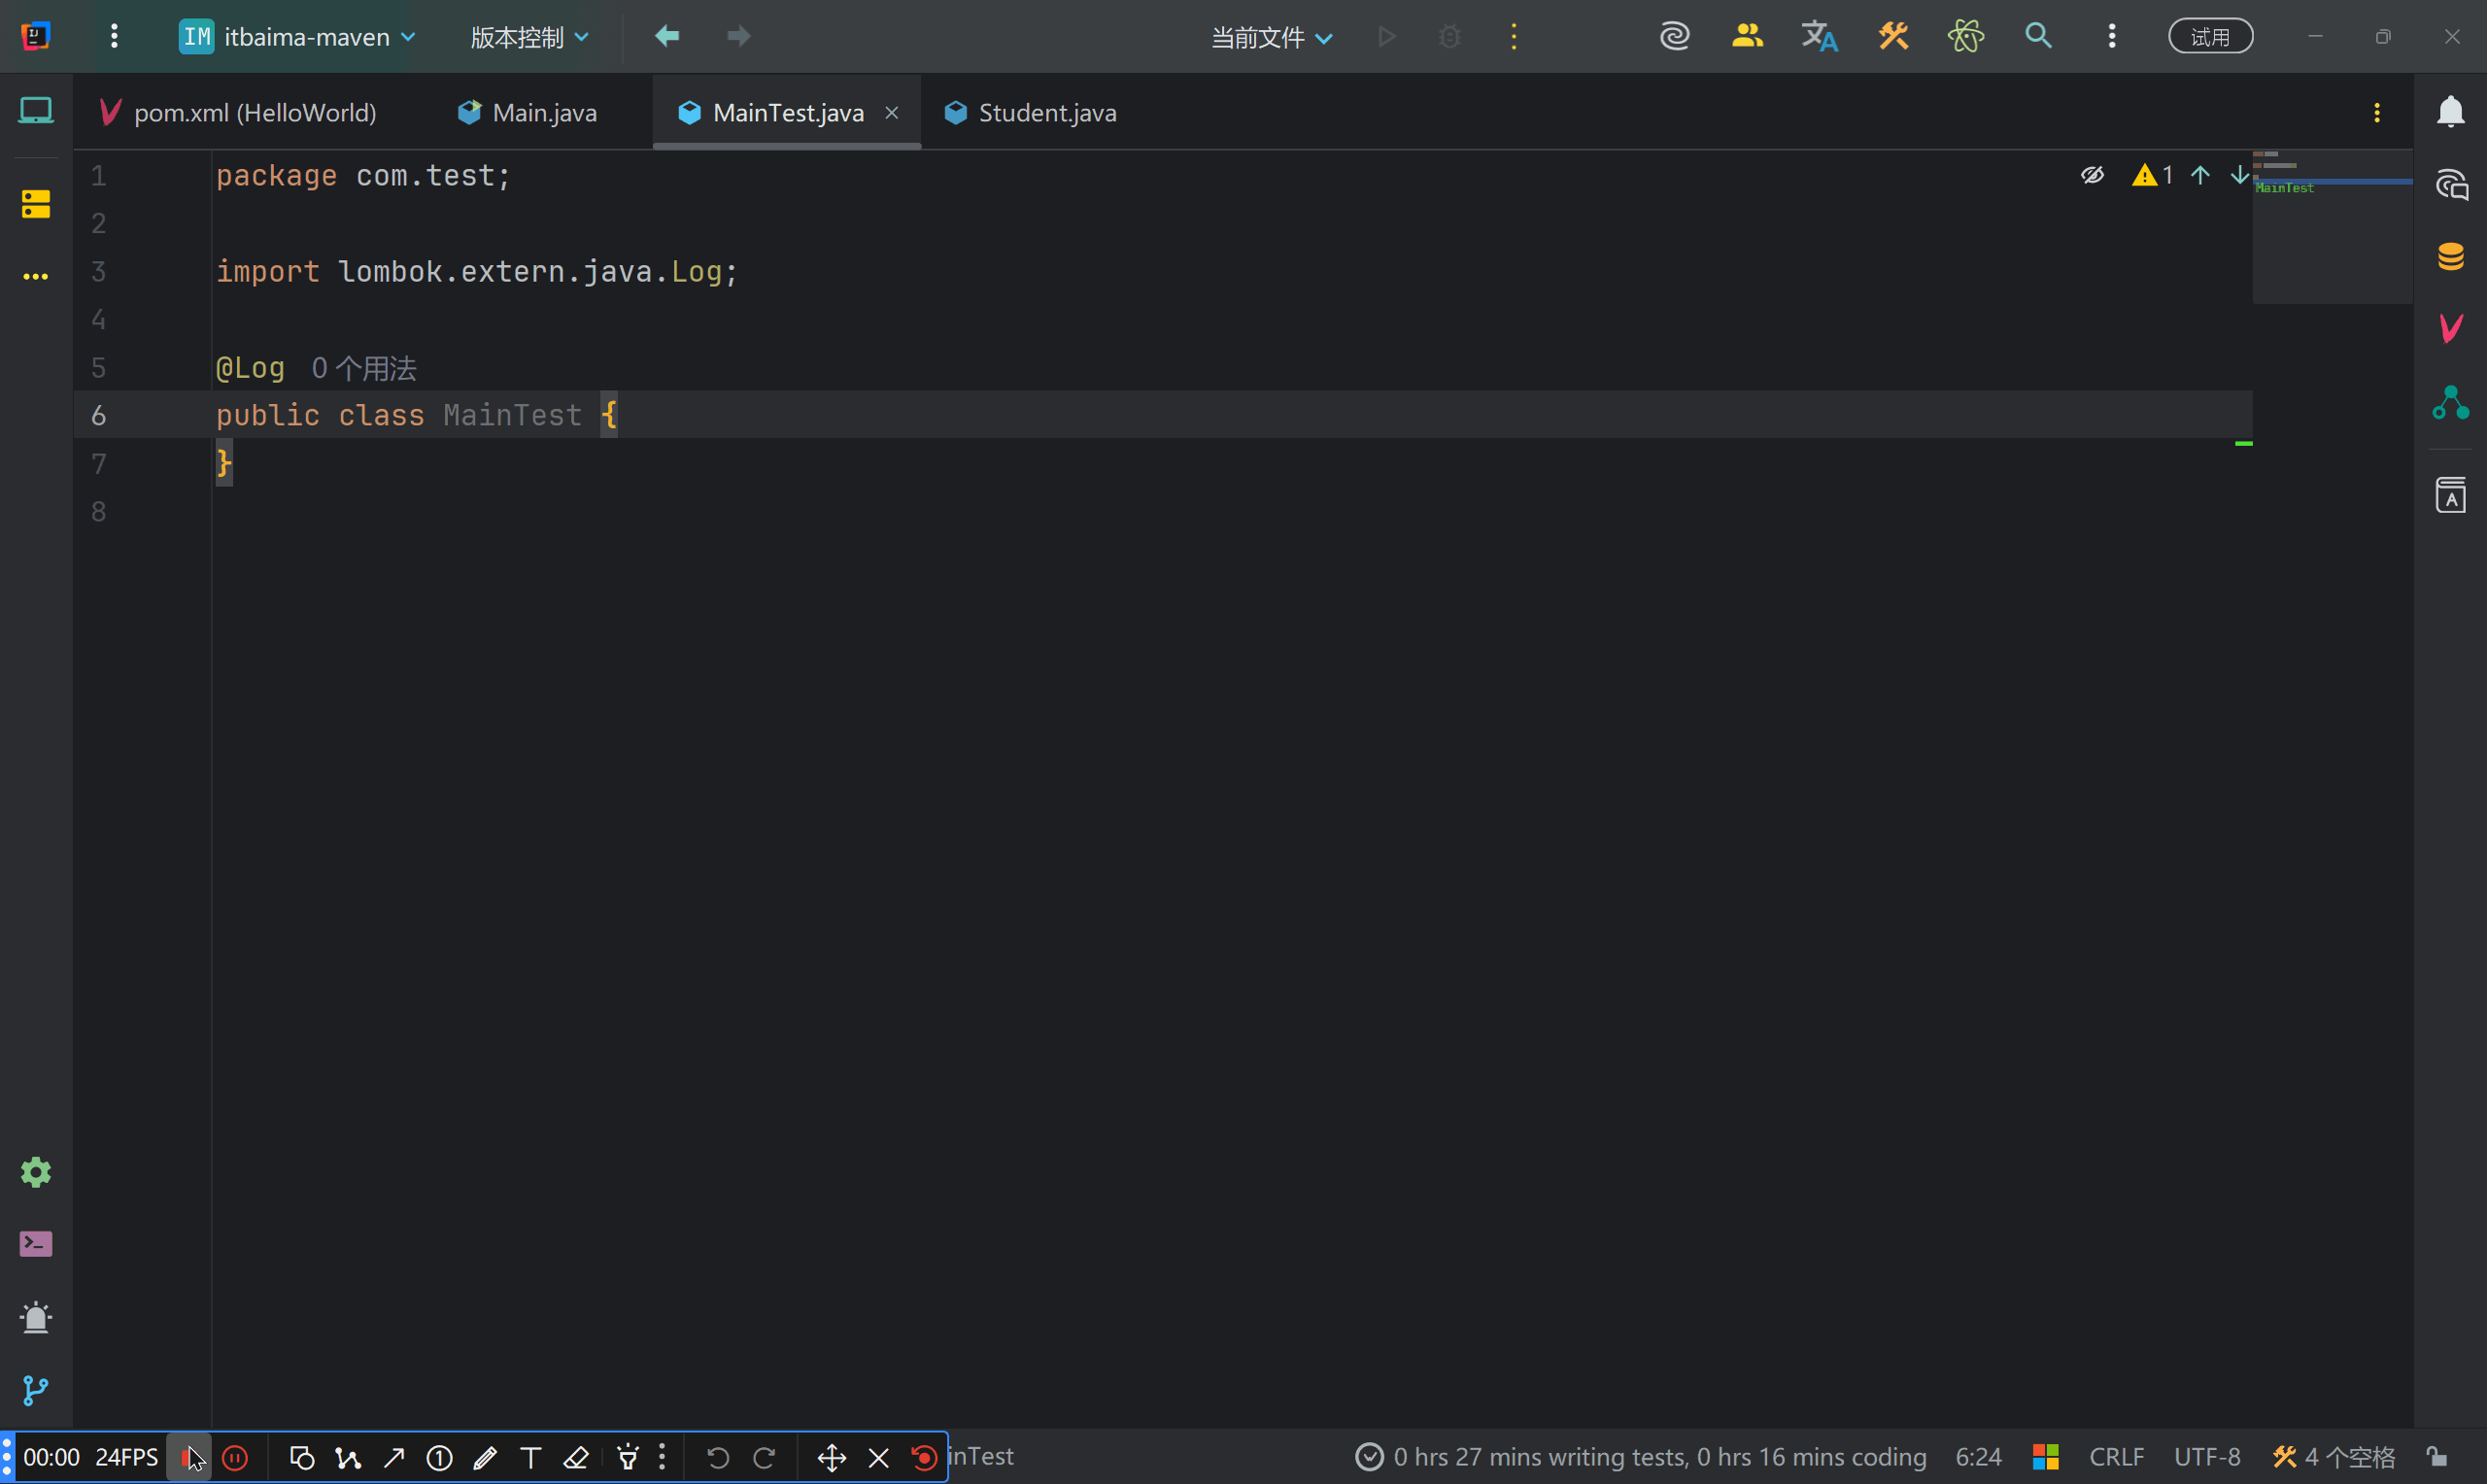2487x1484 pixels.
Task: Open the Code With Me people icon
Action: click(x=1747, y=37)
